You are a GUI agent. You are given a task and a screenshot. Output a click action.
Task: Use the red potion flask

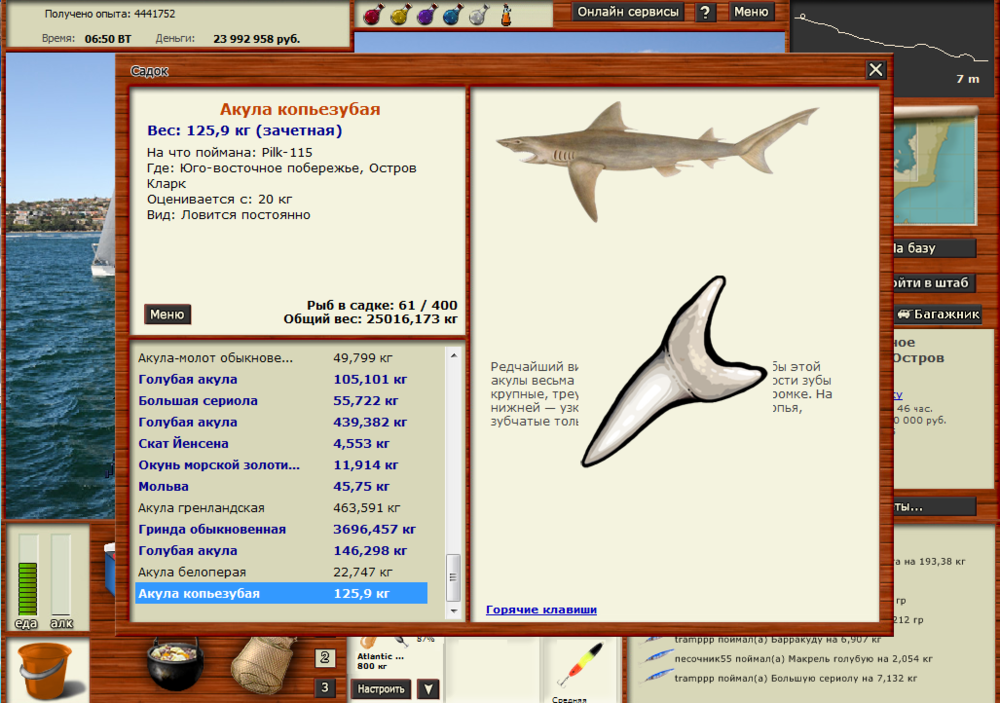372,14
